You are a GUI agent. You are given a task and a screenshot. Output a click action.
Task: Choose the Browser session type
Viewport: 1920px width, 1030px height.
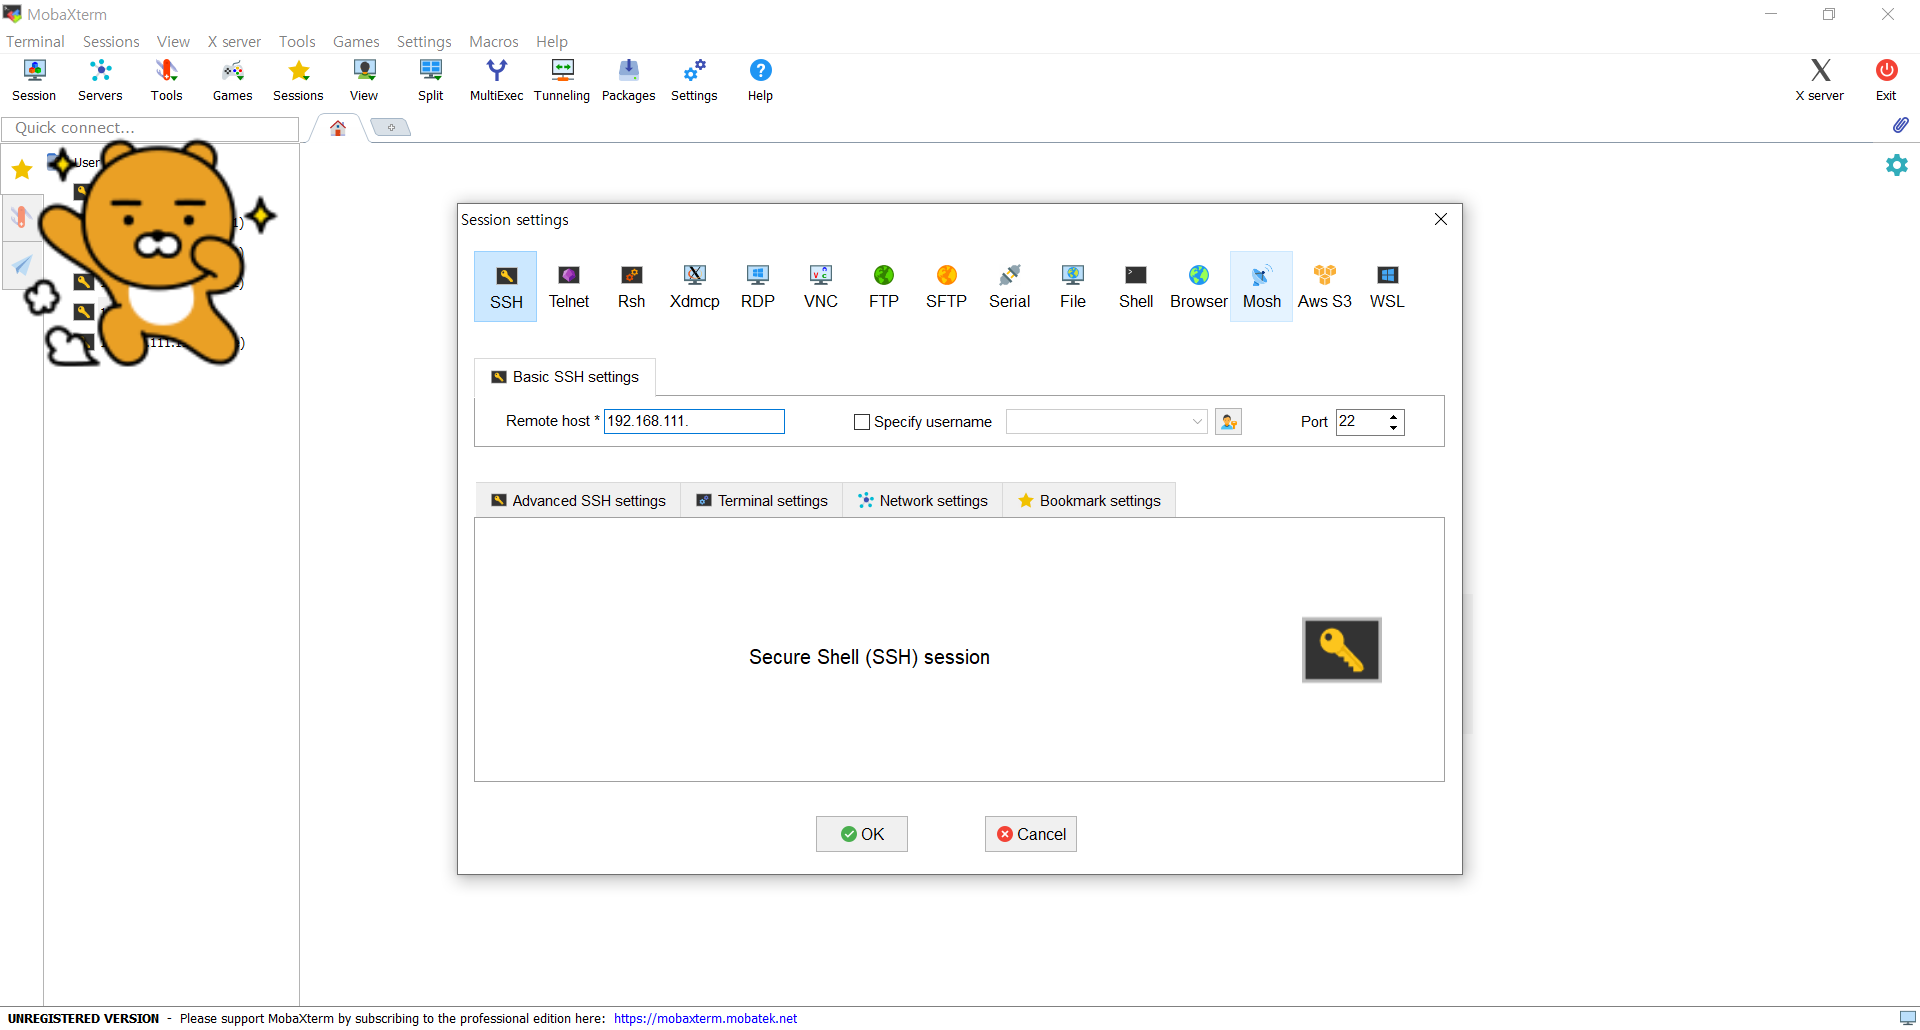point(1199,286)
